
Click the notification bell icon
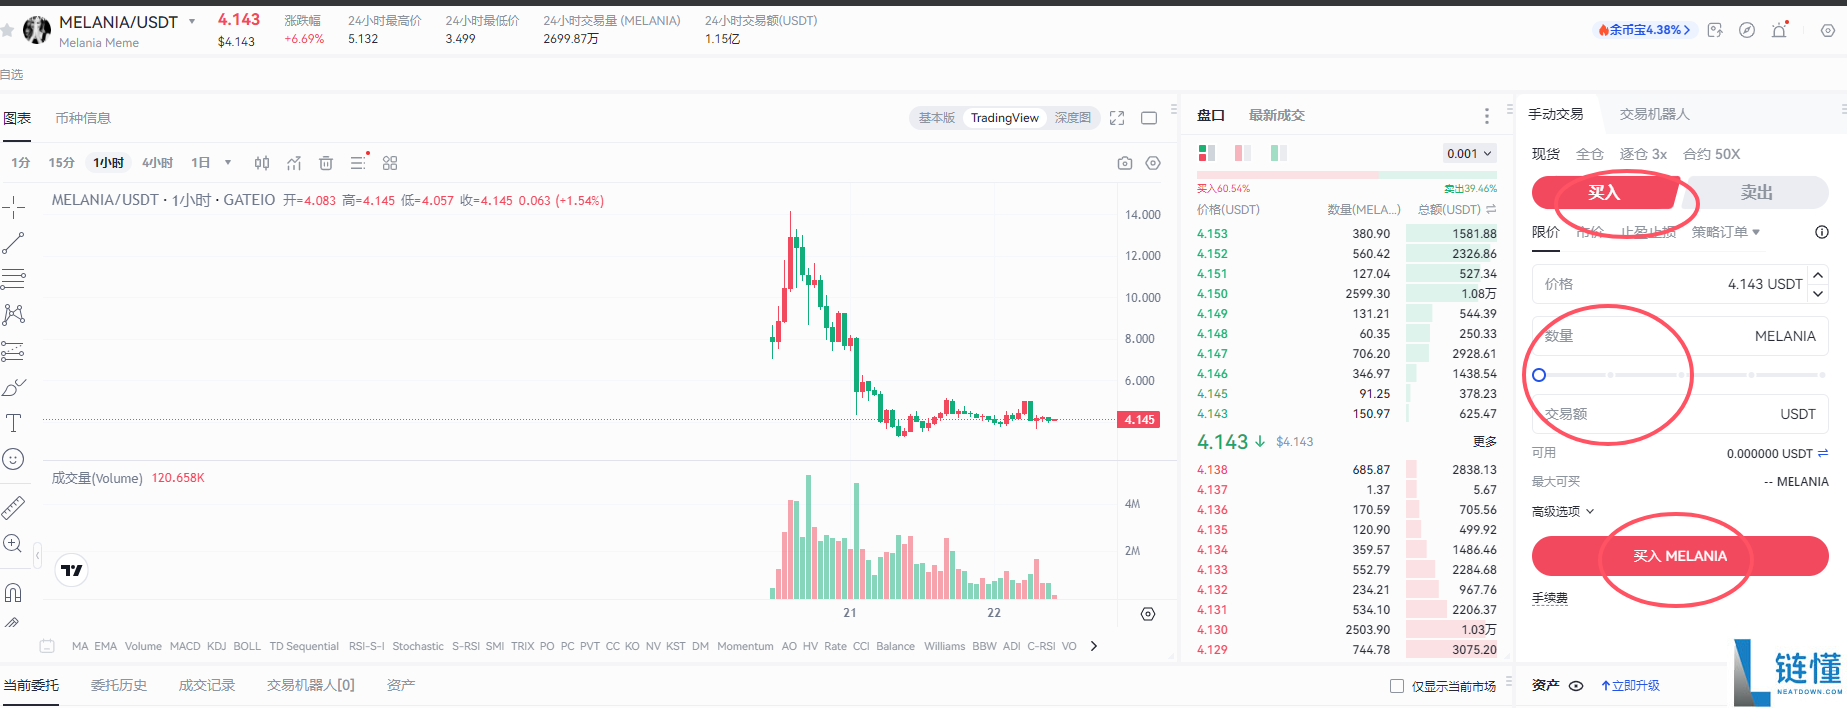click(1779, 30)
